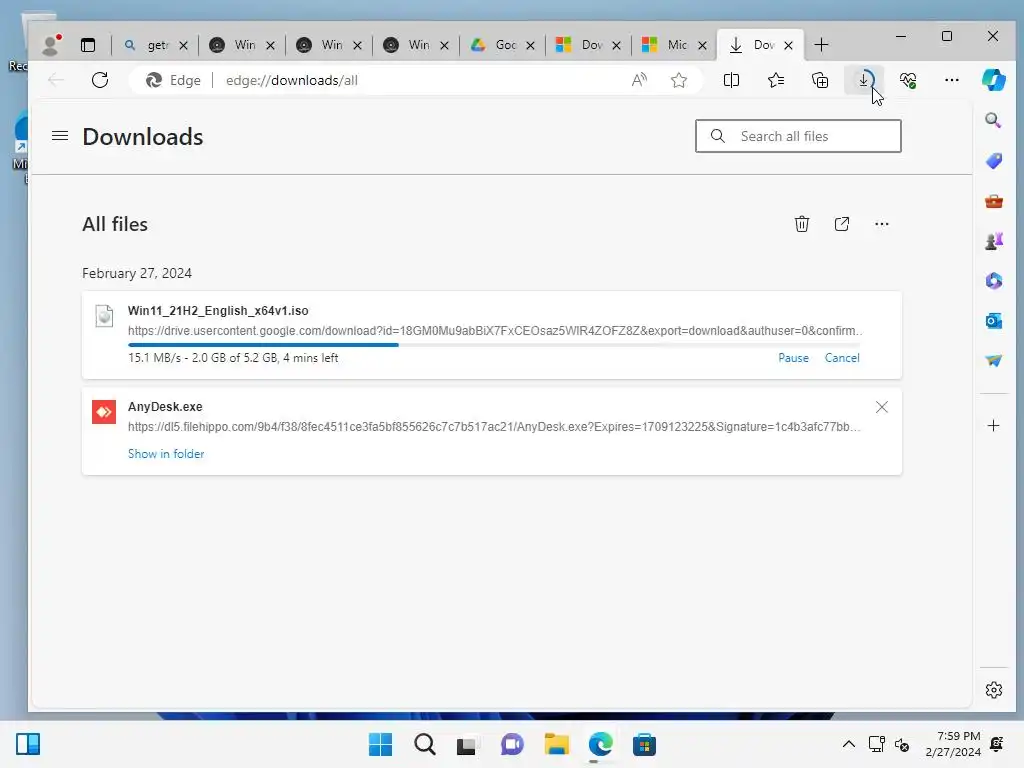This screenshot has height=768, width=1024.
Task: Open sidebar Outlook icon
Action: (x=993, y=321)
